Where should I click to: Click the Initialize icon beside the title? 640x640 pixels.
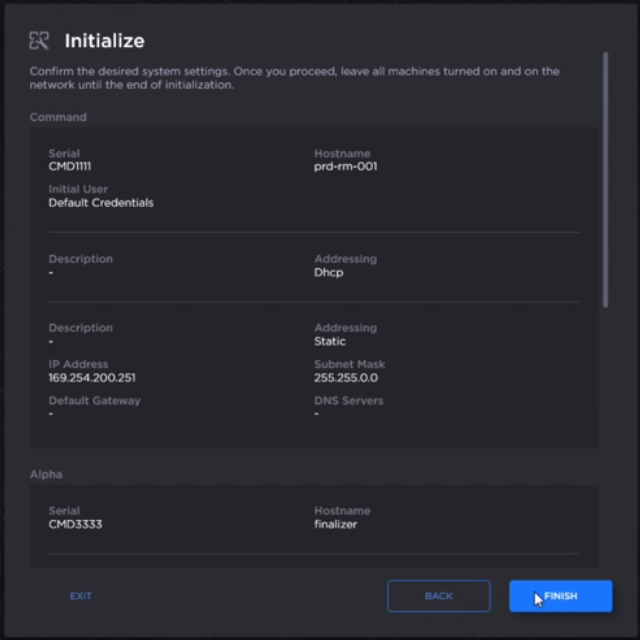[39, 41]
